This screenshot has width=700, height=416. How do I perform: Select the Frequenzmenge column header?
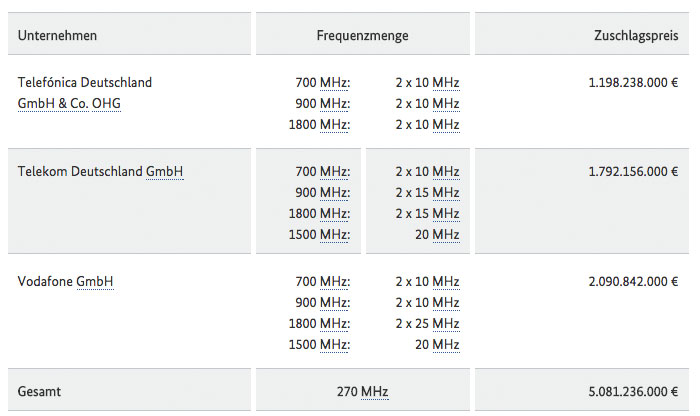pos(362,35)
